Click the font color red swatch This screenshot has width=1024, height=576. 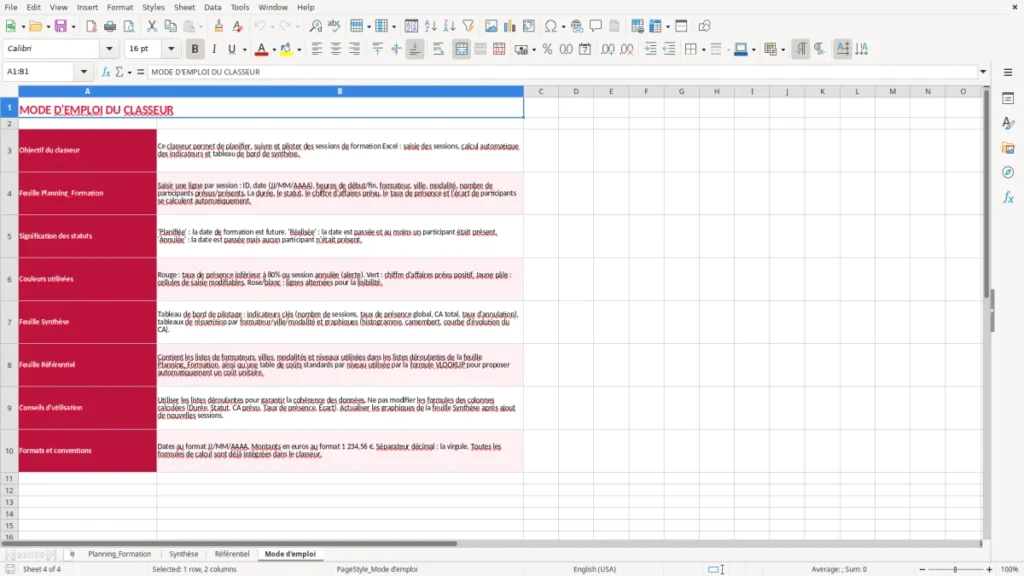pos(261,49)
